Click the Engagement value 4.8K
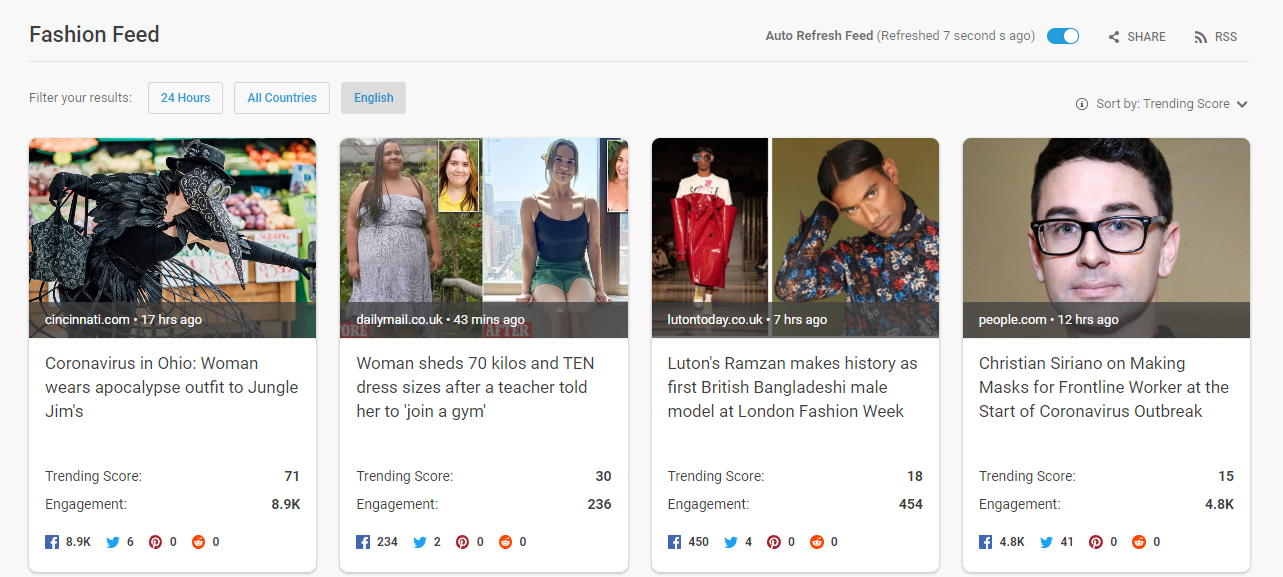Image resolution: width=1283 pixels, height=577 pixels. pyautogui.click(x=1220, y=504)
